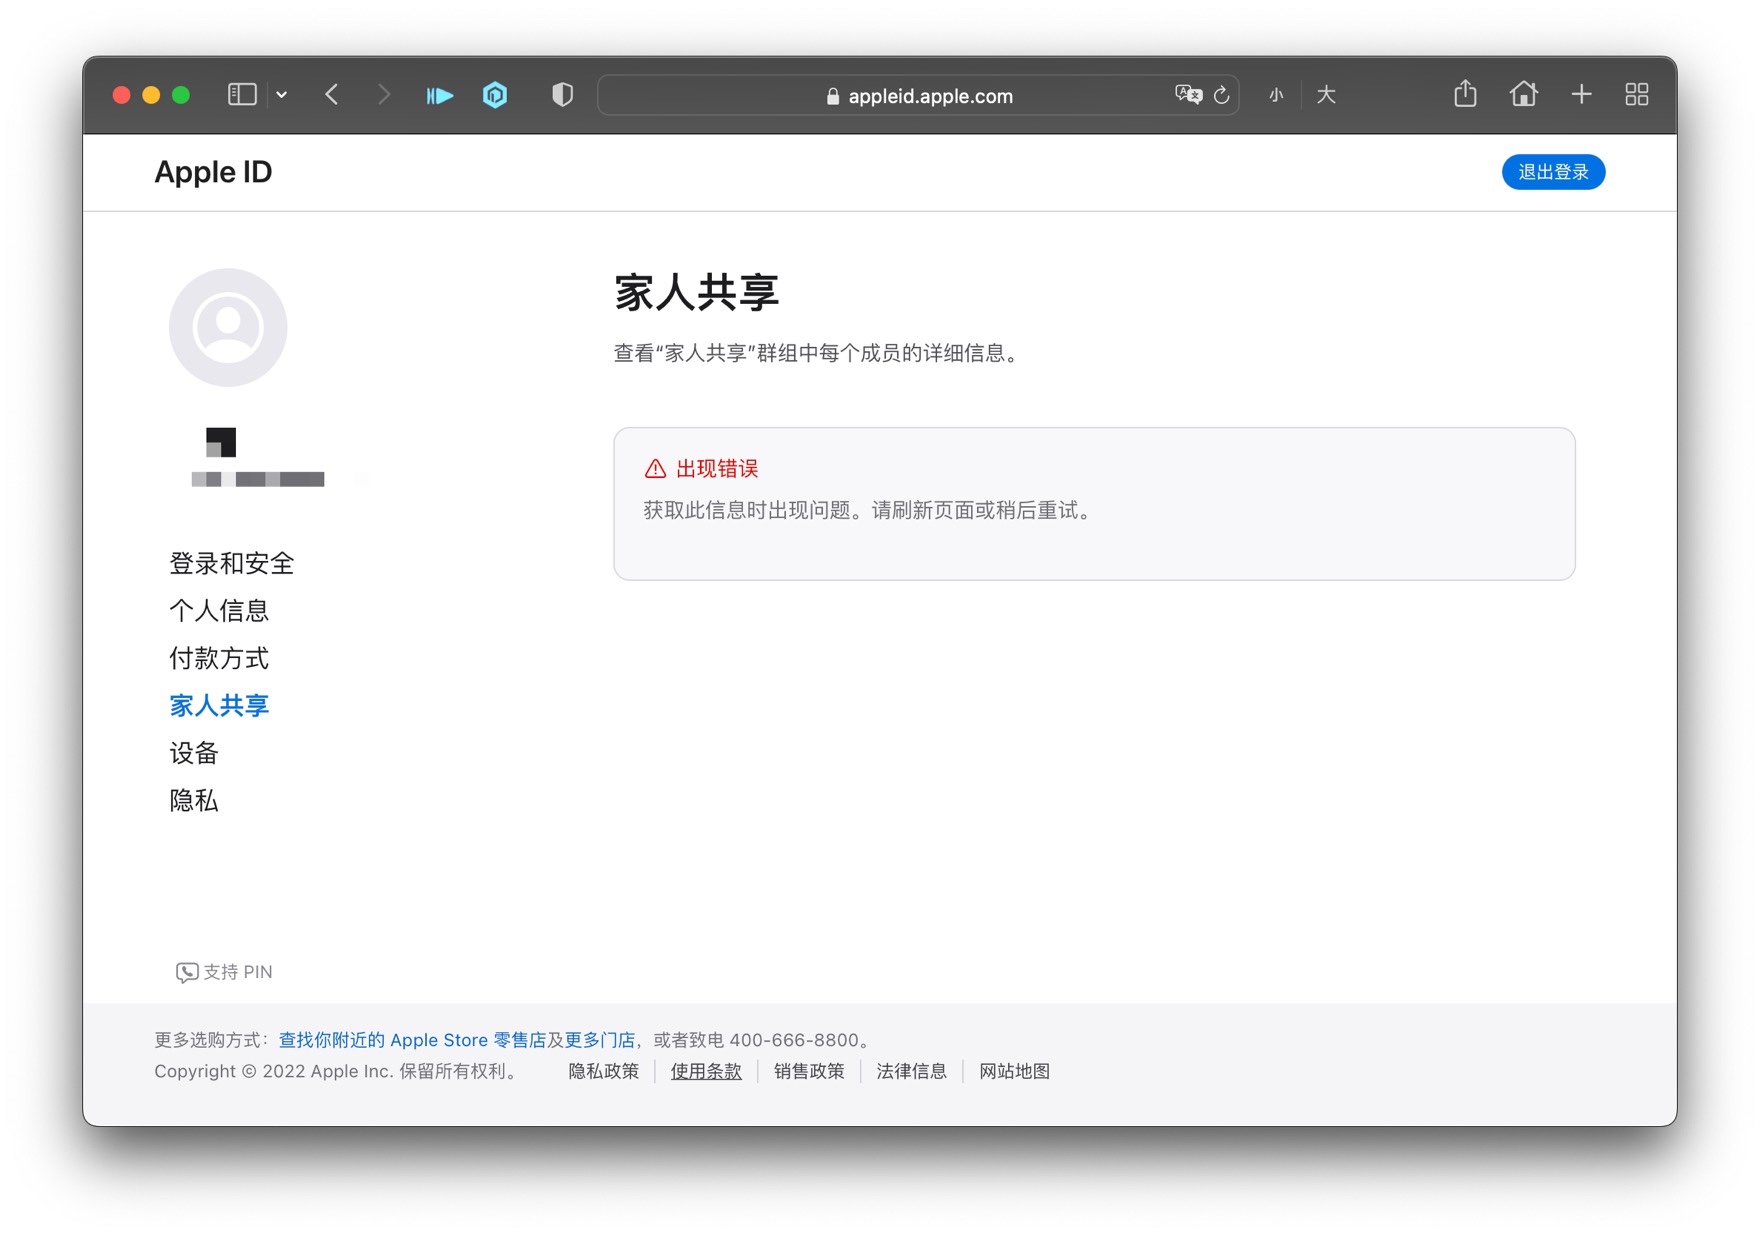The width and height of the screenshot is (1760, 1236).
Task: Open the Share icon menu
Action: [x=1464, y=94]
